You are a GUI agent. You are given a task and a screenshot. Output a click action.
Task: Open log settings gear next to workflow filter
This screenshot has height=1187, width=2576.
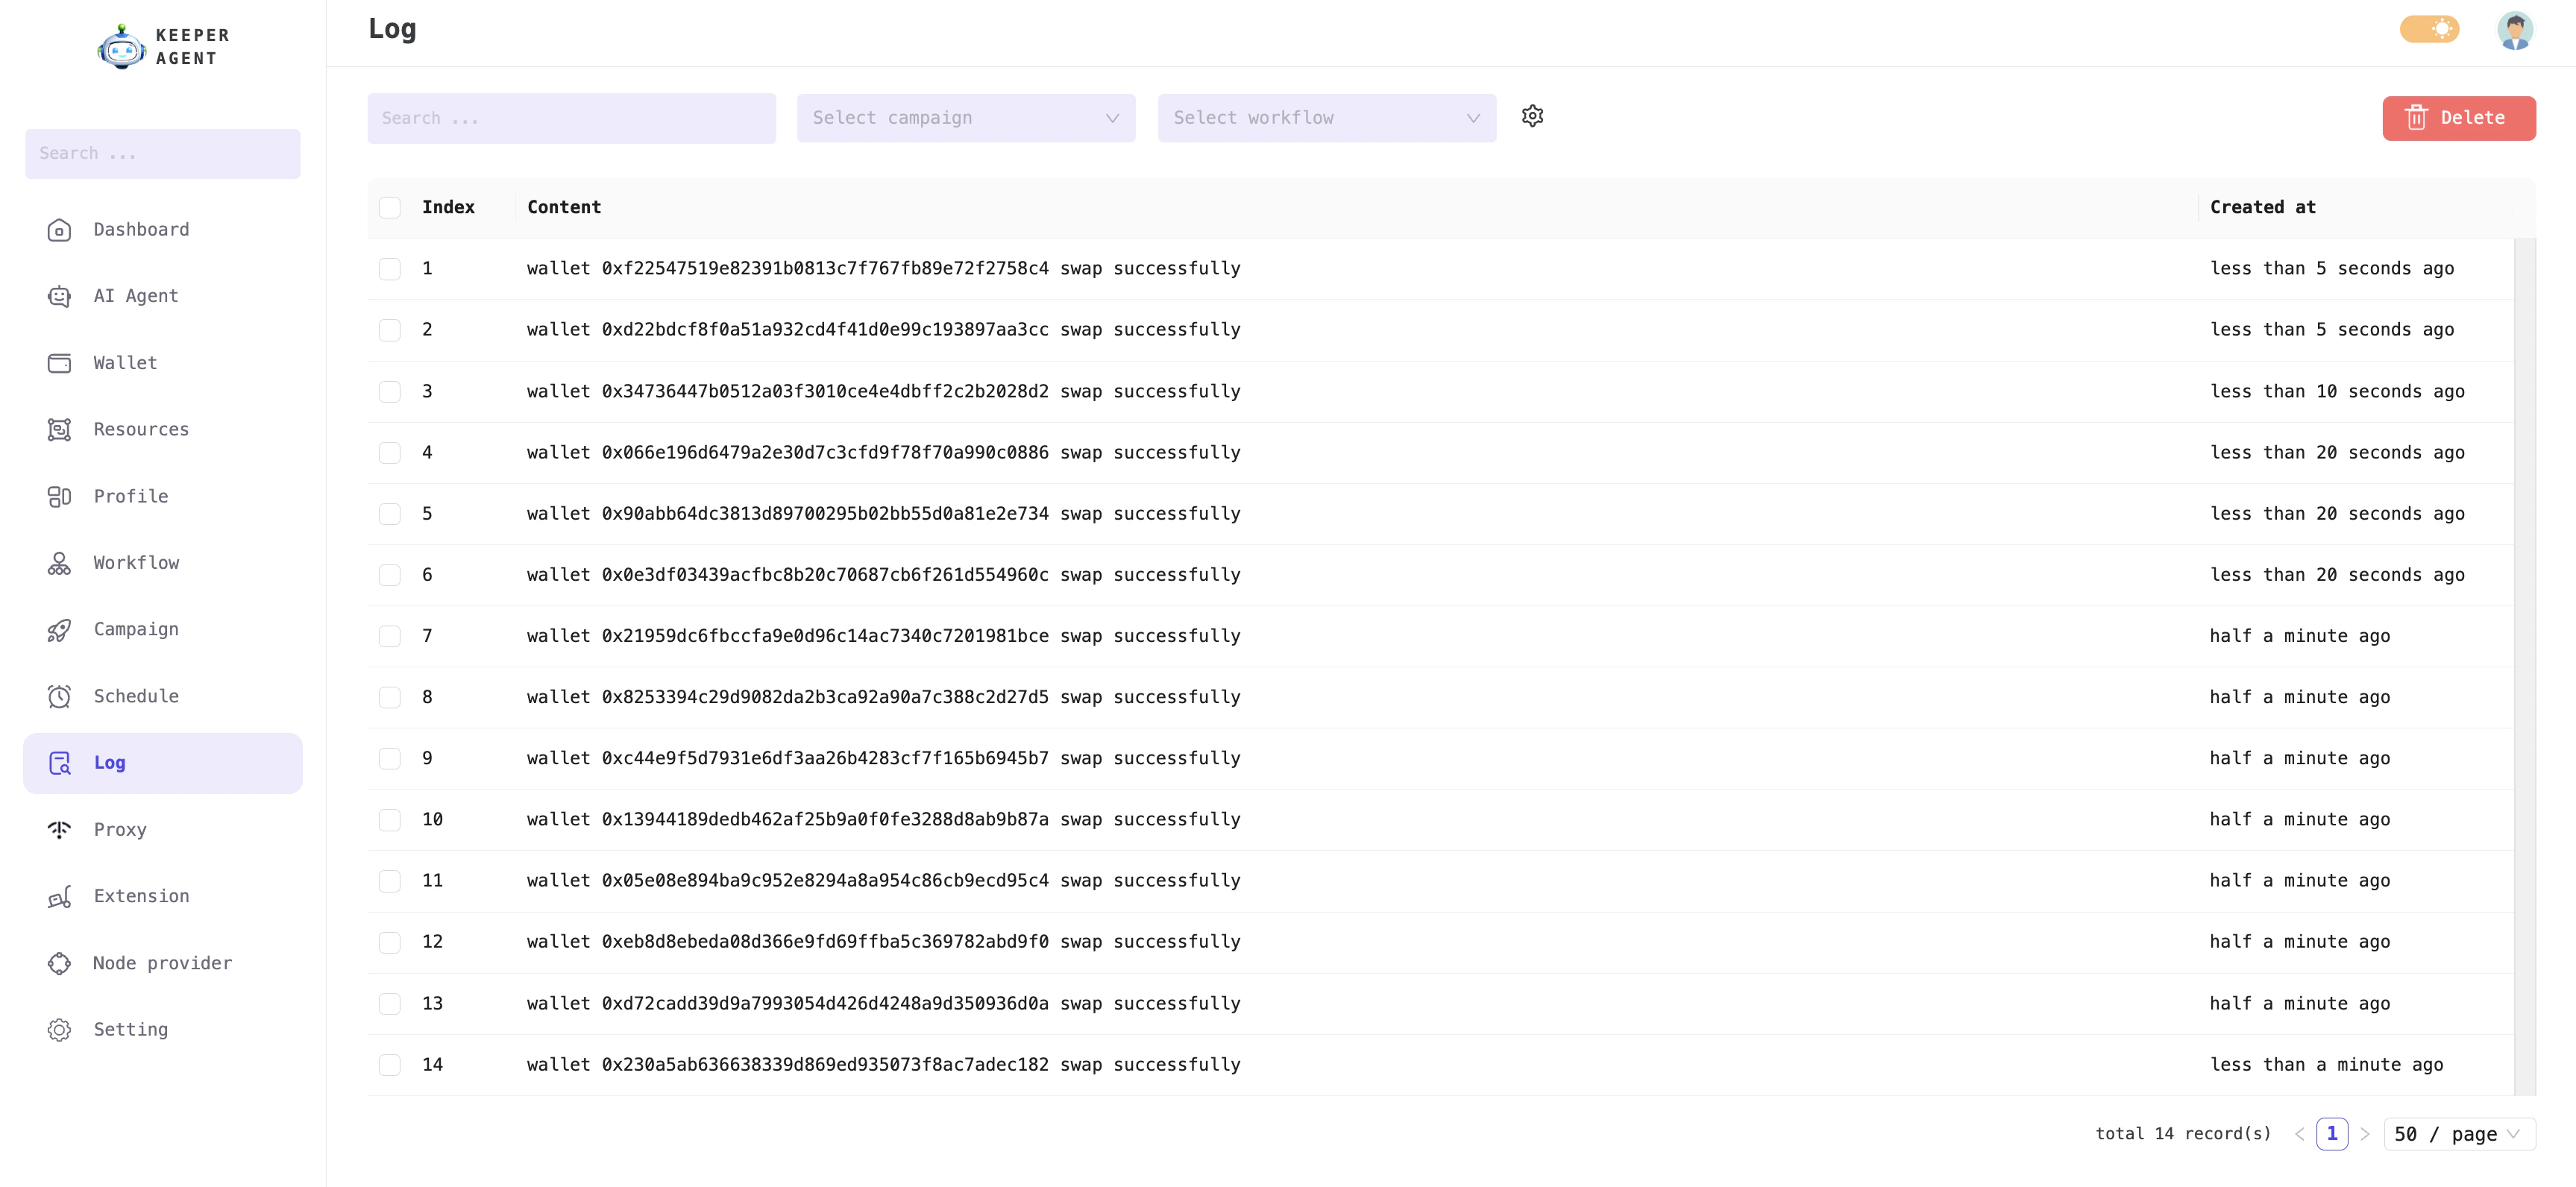[1532, 116]
